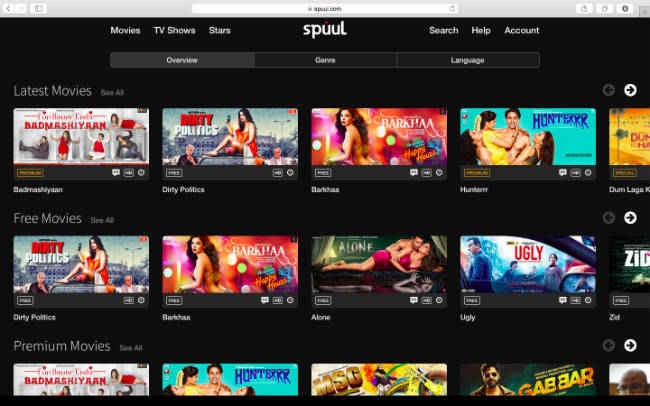Image resolution: width=650 pixels, height=406 pixels.
Task: Click the Free badge on Ugly card
Action: (x=472, y=300)
